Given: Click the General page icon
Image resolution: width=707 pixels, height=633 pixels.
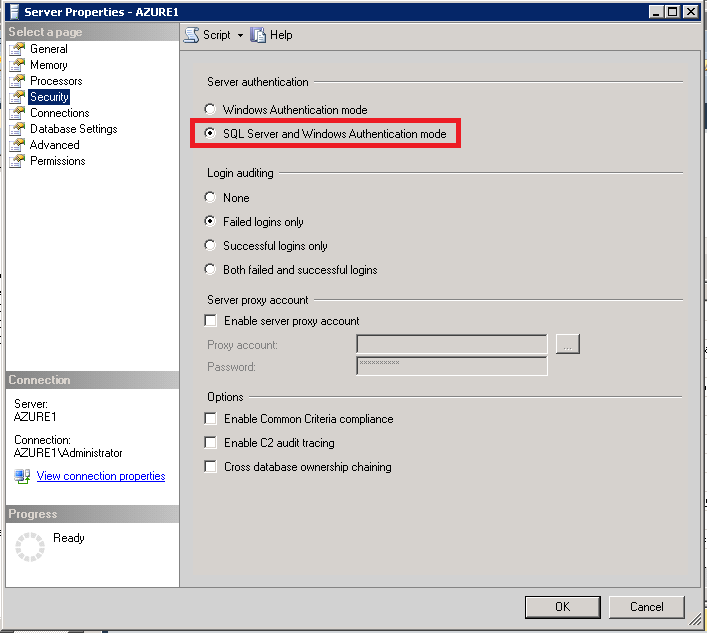Looking at the screenshot, I should (x=17, y=49).
